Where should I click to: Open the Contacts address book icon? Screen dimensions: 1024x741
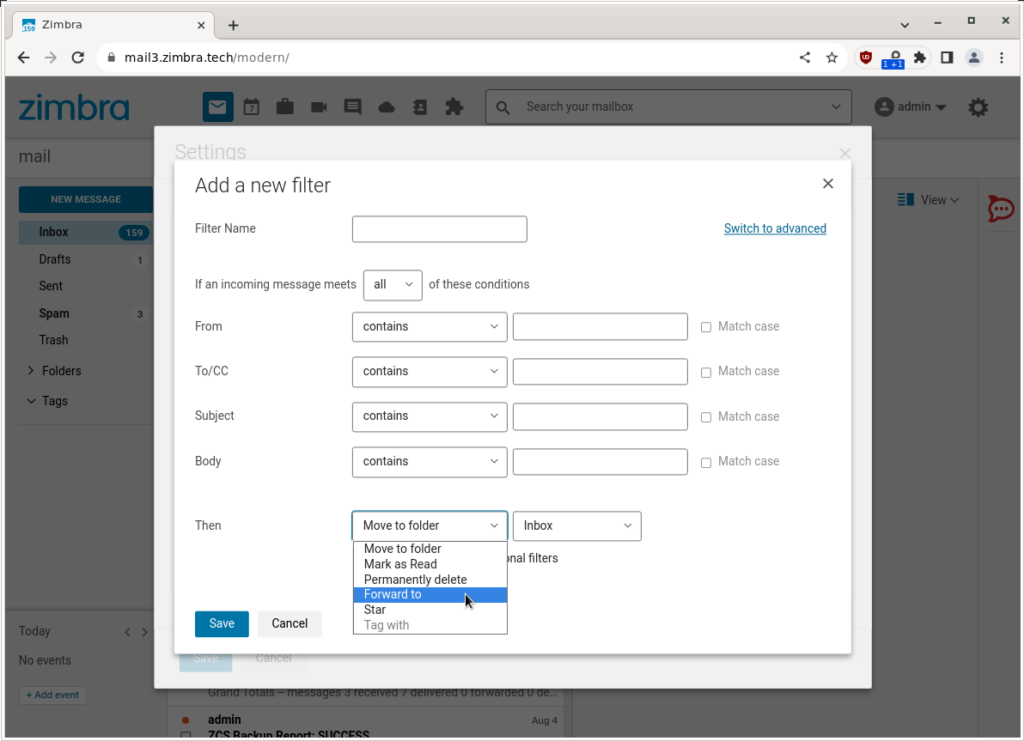point(420,106)
